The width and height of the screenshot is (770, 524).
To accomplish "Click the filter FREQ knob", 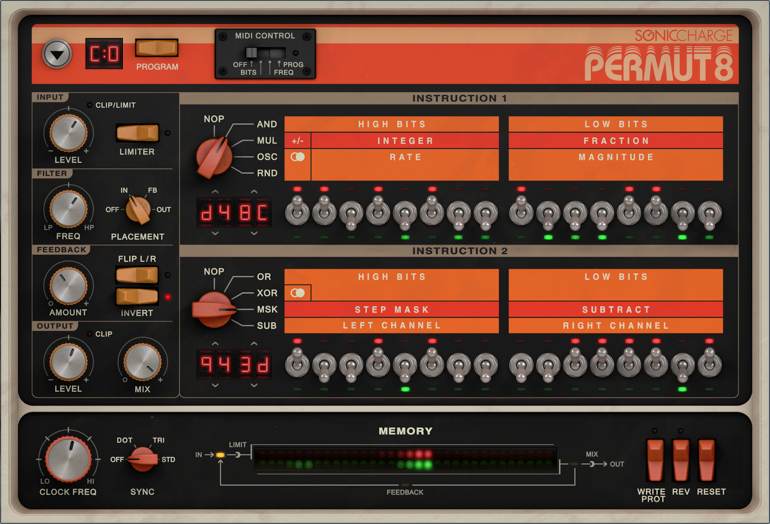I will [x=67, y=208].
